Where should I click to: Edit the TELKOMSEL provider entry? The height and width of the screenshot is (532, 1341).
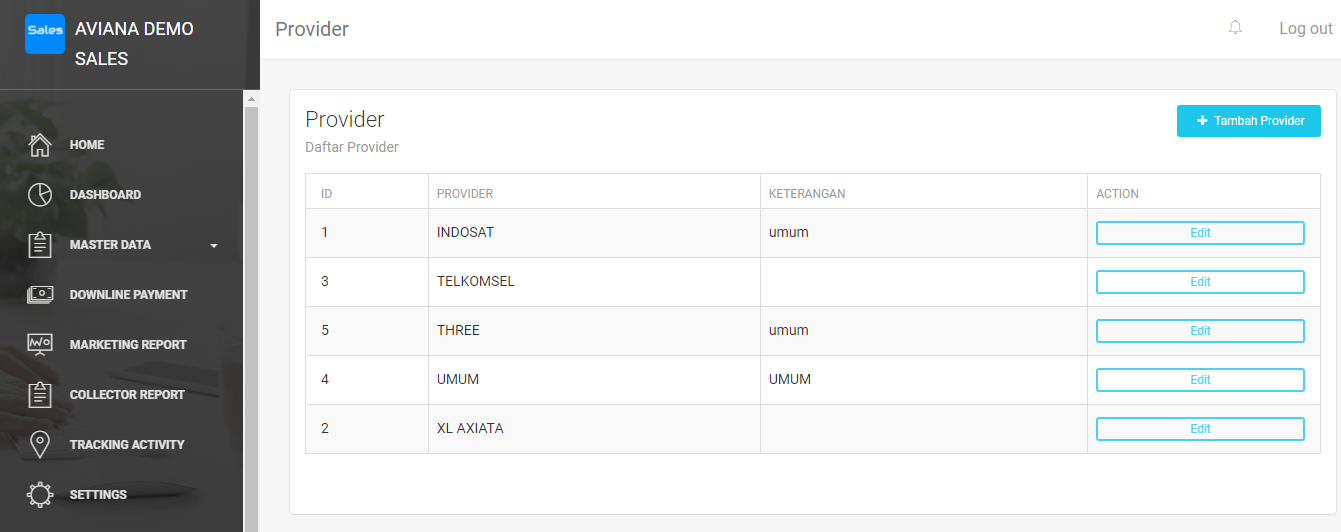click(x=1200, y=282)
